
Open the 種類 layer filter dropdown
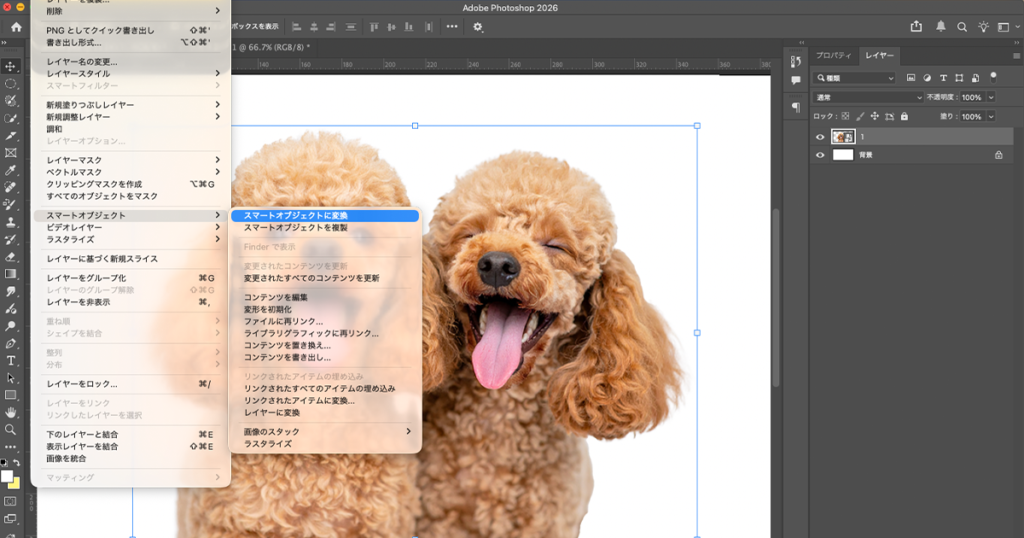(856, 78)
